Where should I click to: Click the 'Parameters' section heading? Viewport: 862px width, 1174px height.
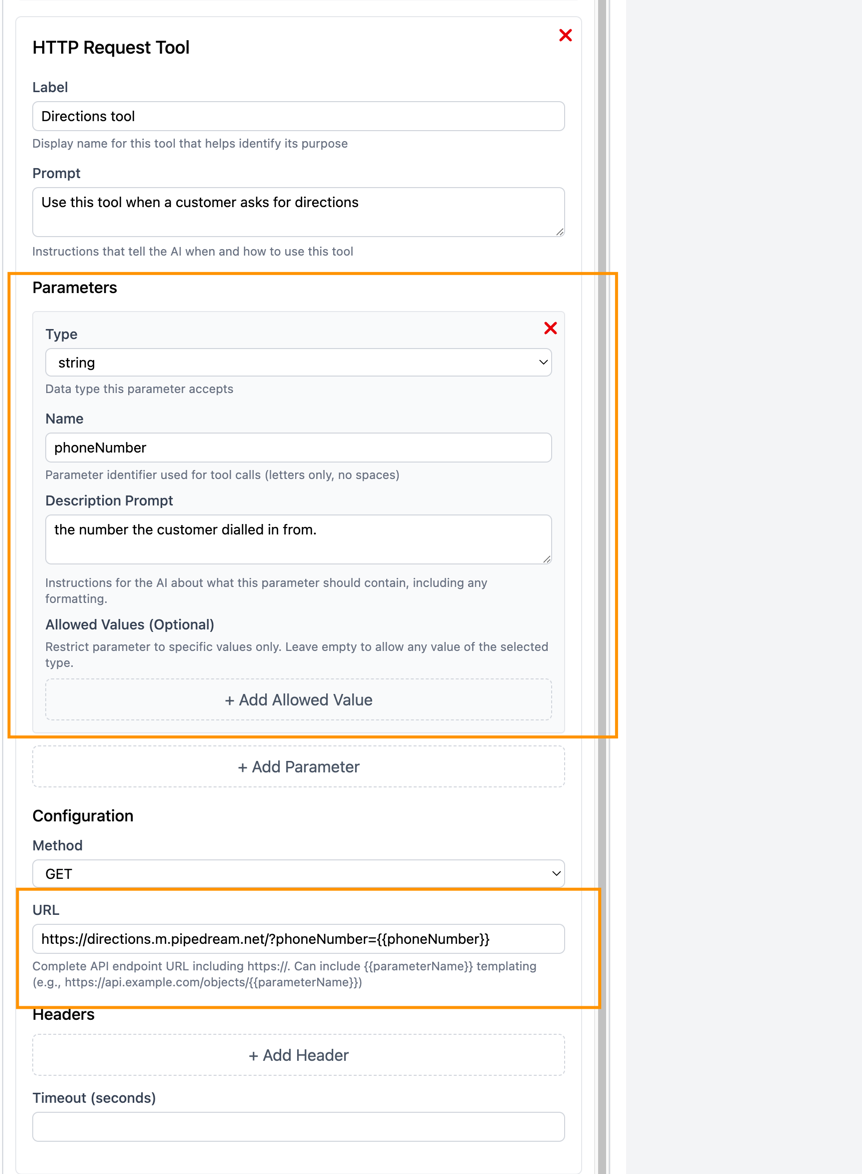coord(75,288)
